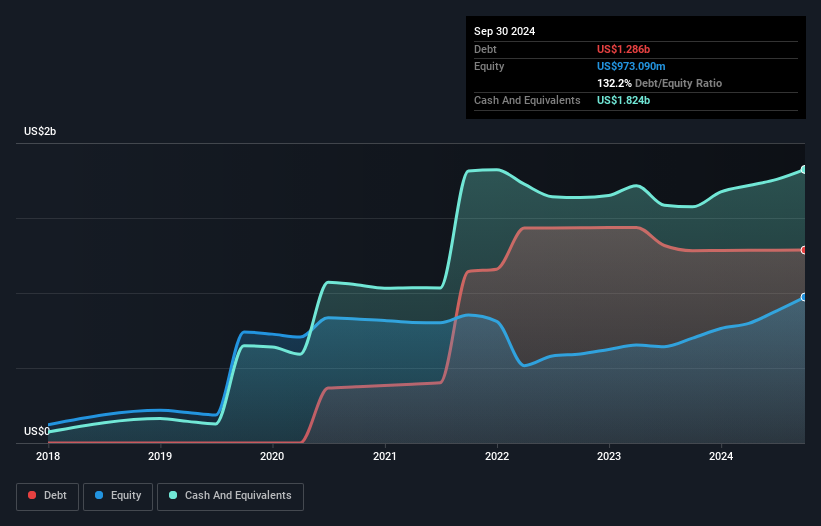Screen dimensions: 821x526
Task: Click the 132.2% Debt/Equity Ratio text
Action: click(659, 83)
